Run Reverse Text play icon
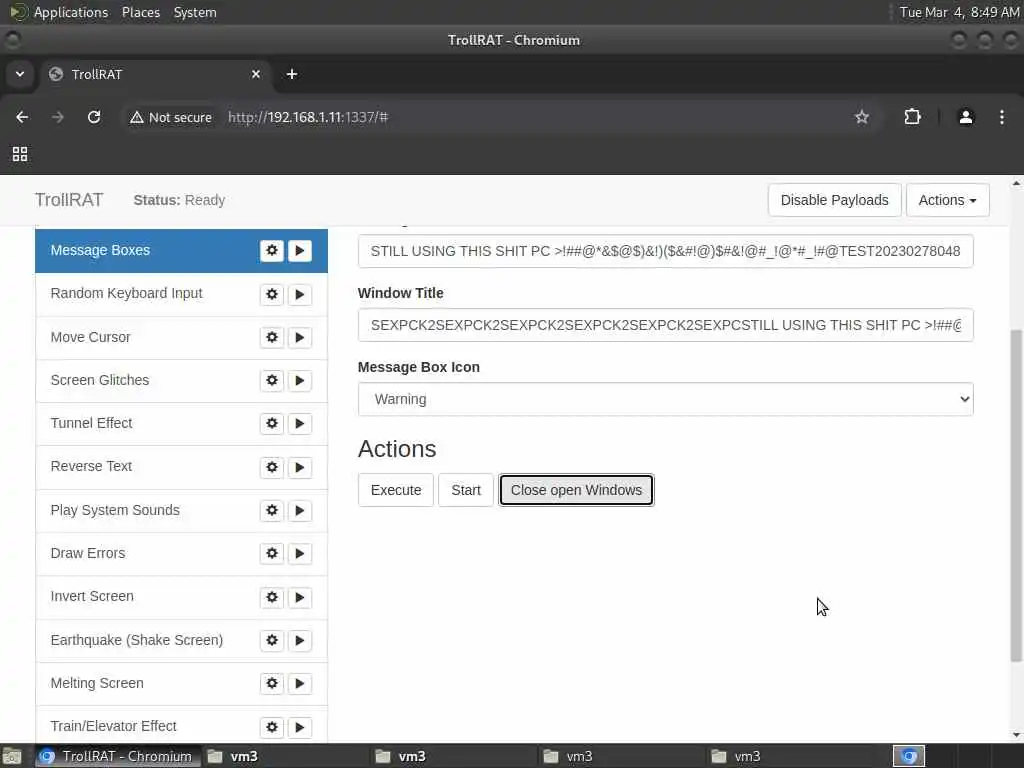This screenshot has height=768, width=1024. (x=300, y=468)
